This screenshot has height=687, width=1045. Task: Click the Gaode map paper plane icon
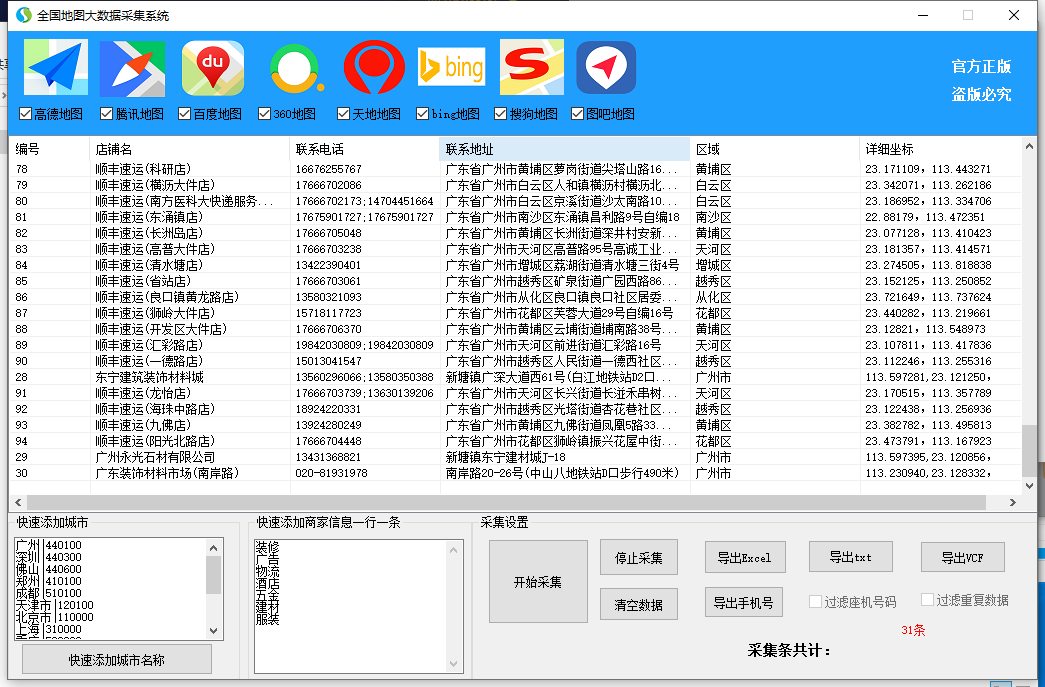click(x=56, y=67)
